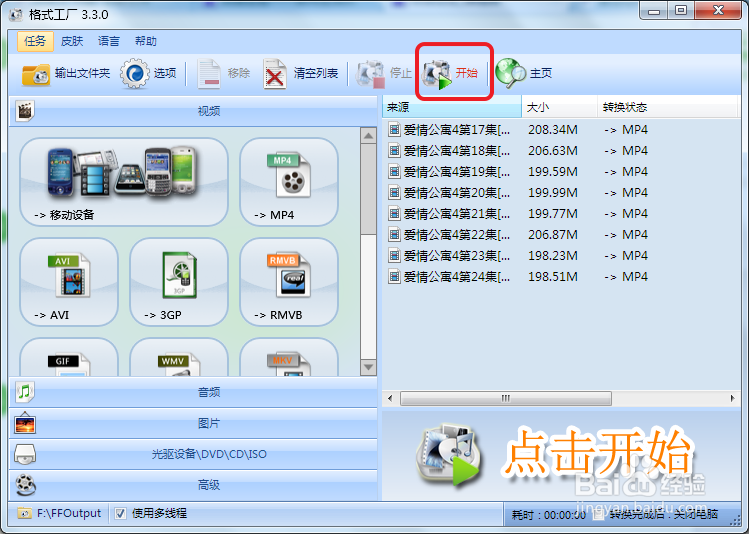Sort by the 来源 source column header
The height and width of the screenshot is (534, 749).
point(452,107)
